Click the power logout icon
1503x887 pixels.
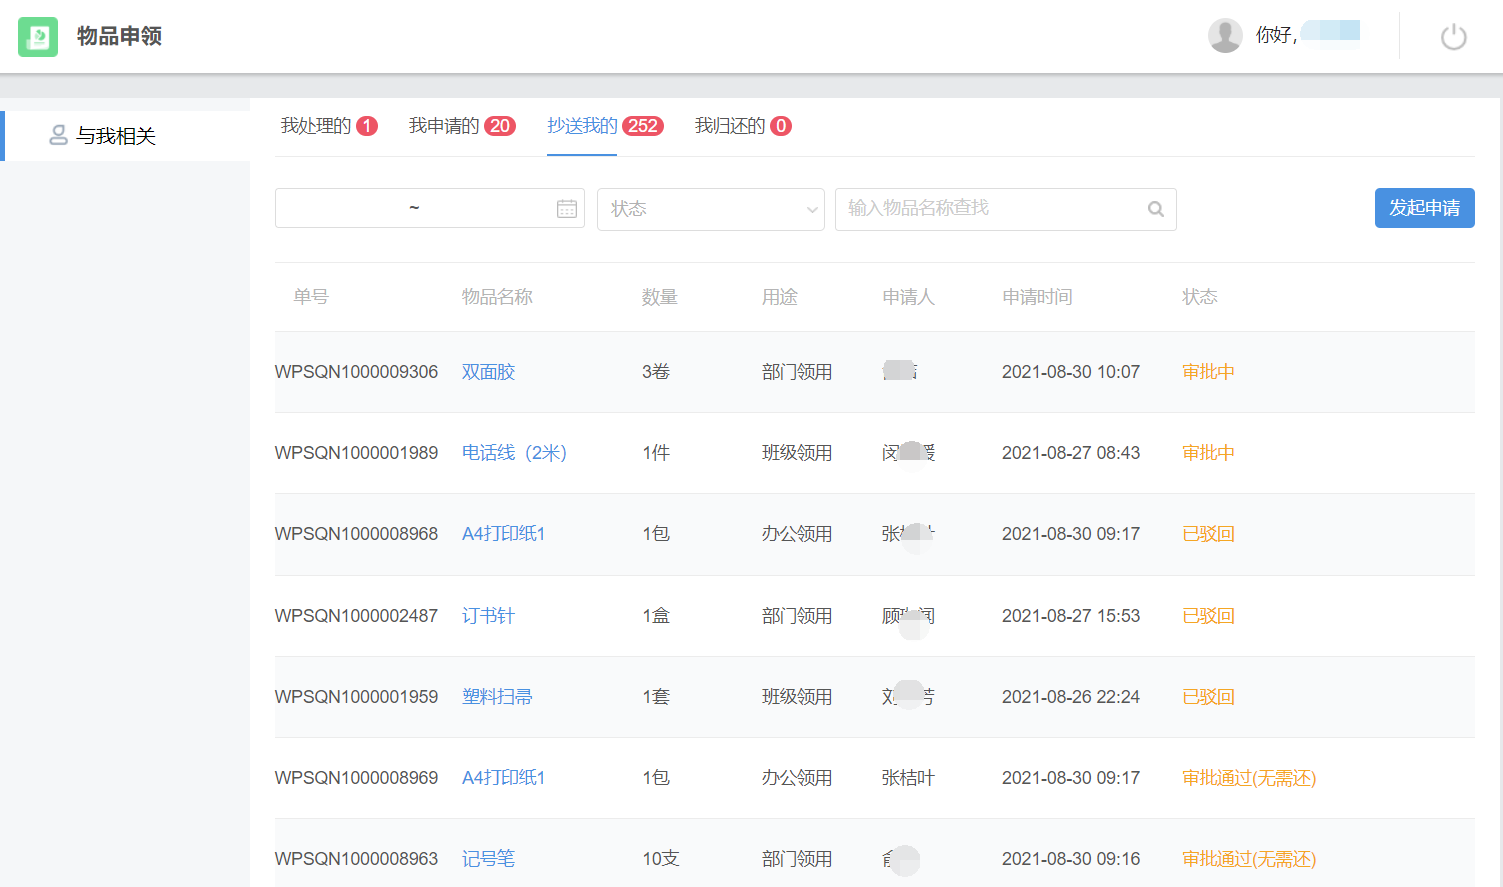1453,37
